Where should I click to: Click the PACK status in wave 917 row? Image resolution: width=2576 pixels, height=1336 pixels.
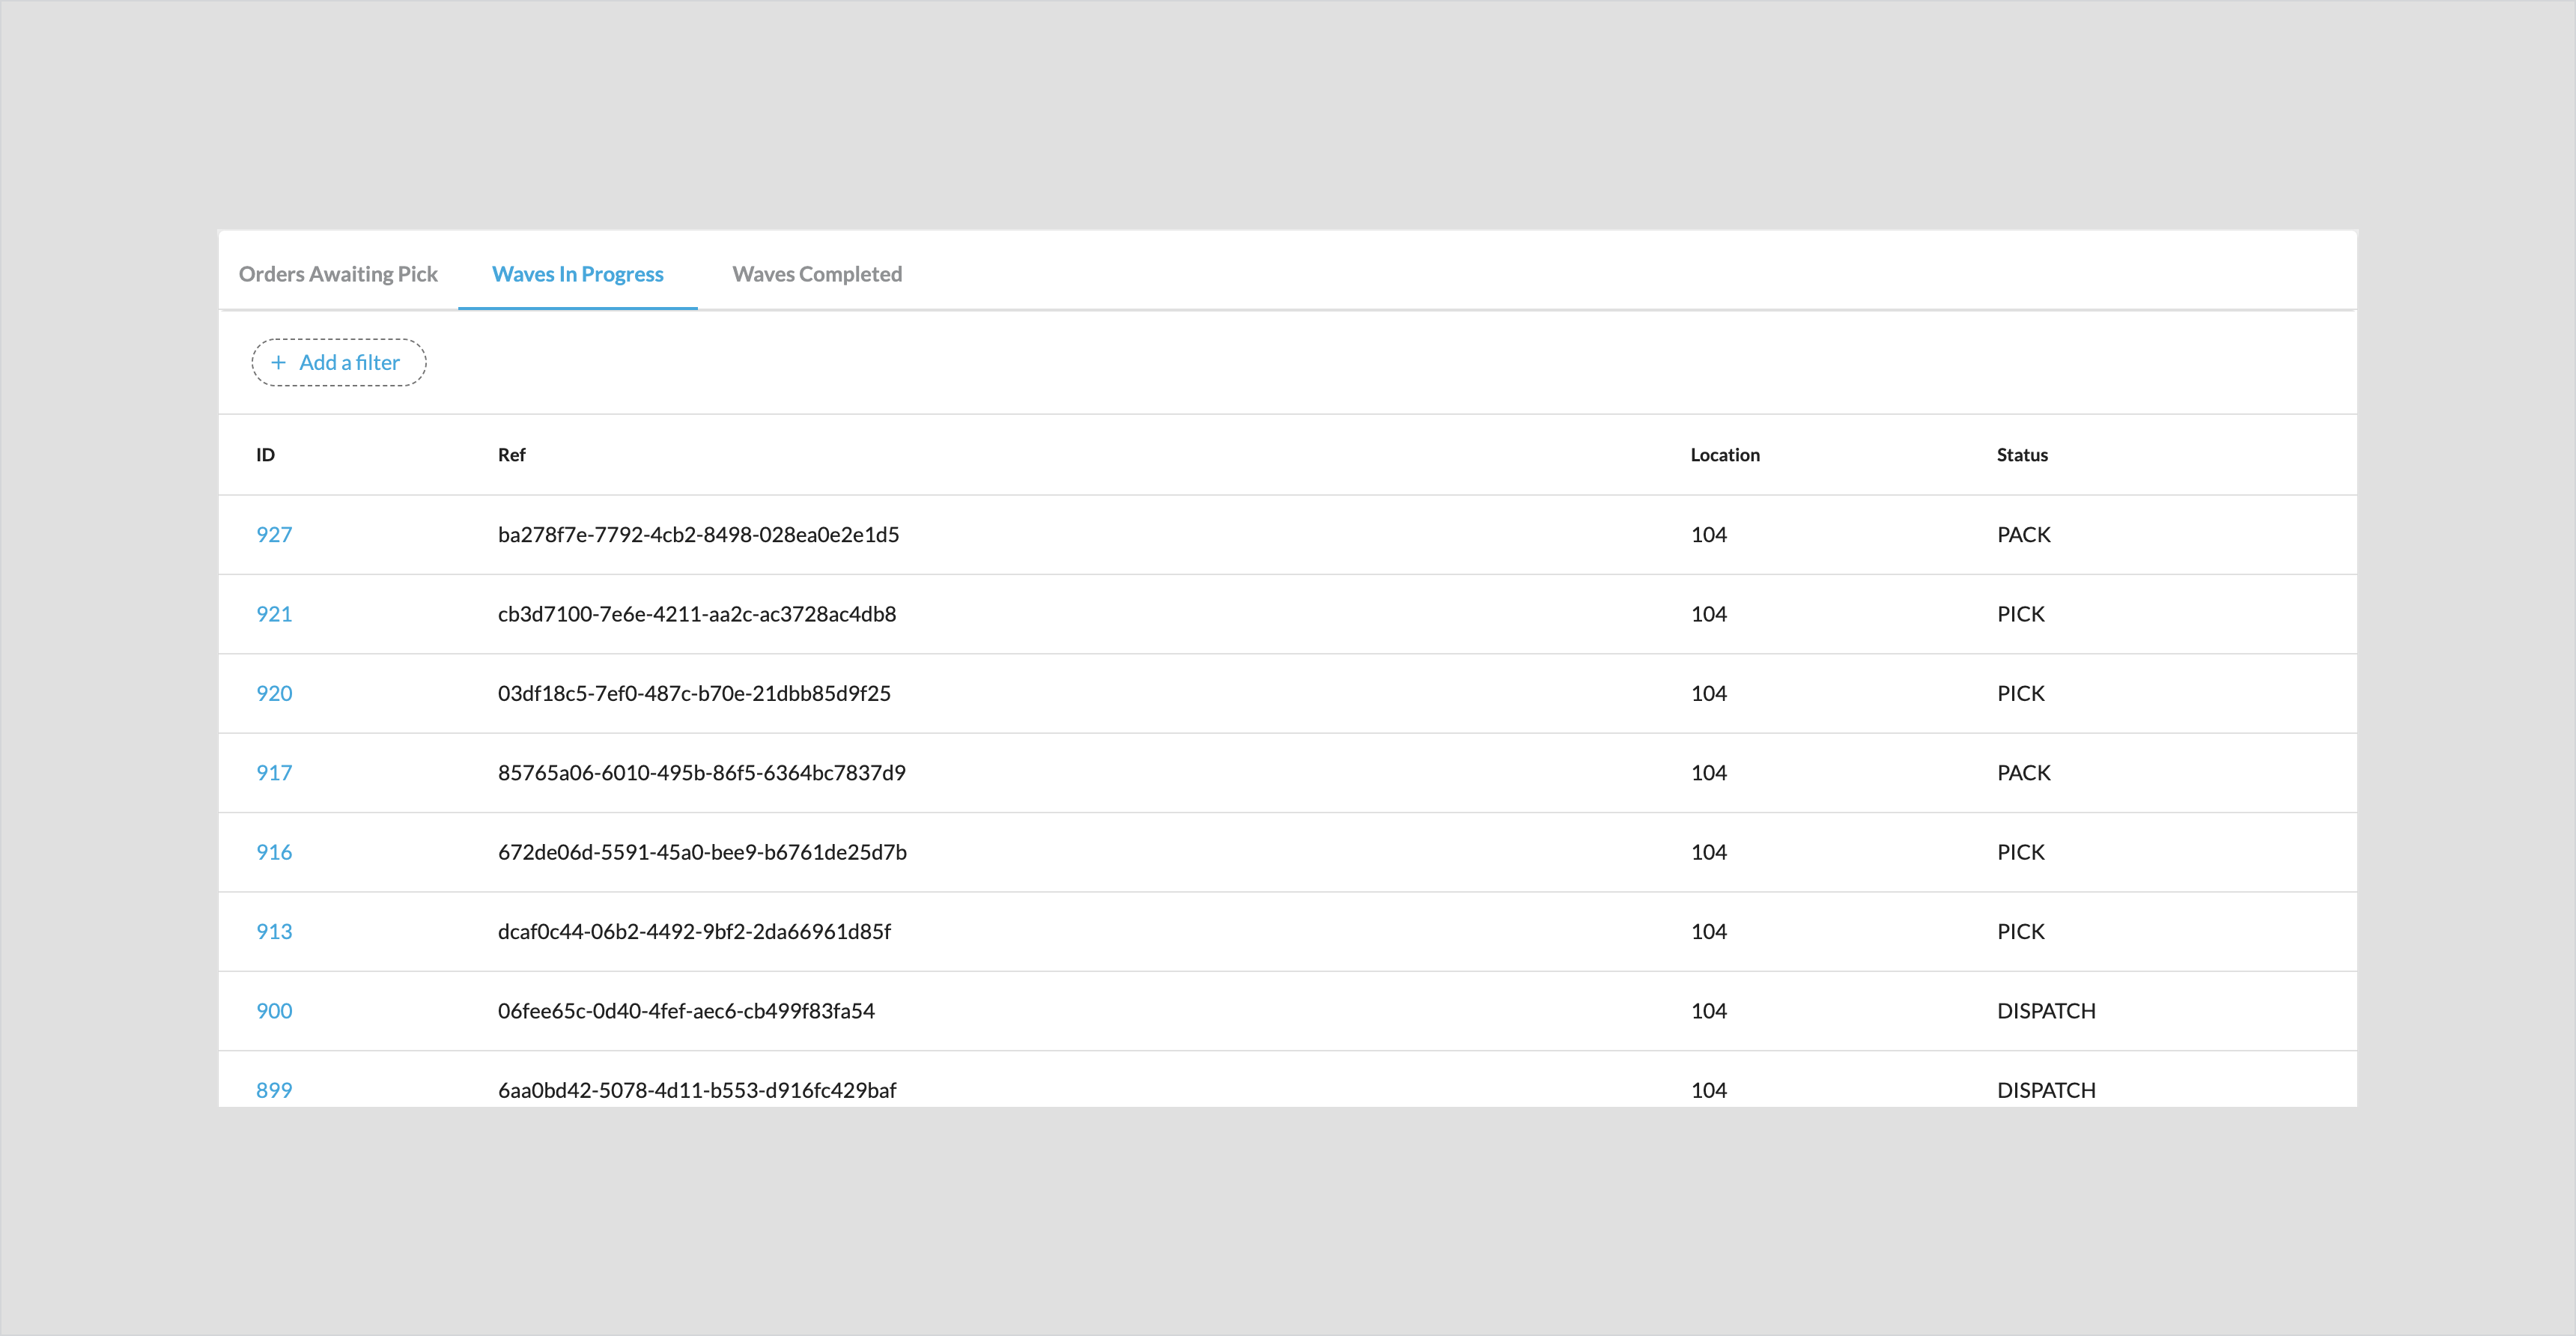pyautogui.click(x=2023, y=773)
